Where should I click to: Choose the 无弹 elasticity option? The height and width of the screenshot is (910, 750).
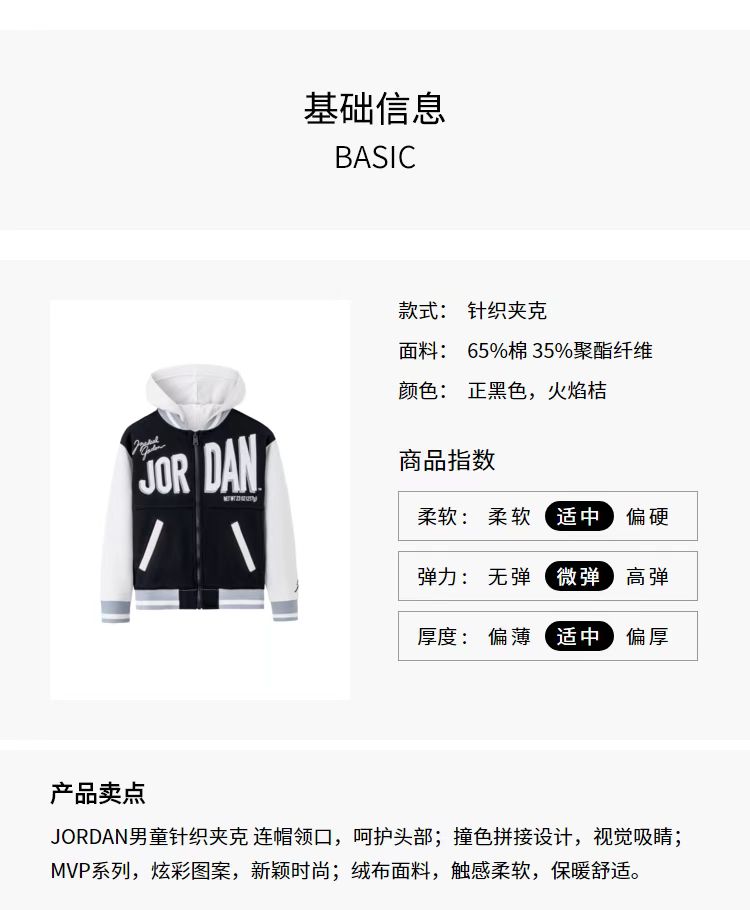[x=509, y=576]
